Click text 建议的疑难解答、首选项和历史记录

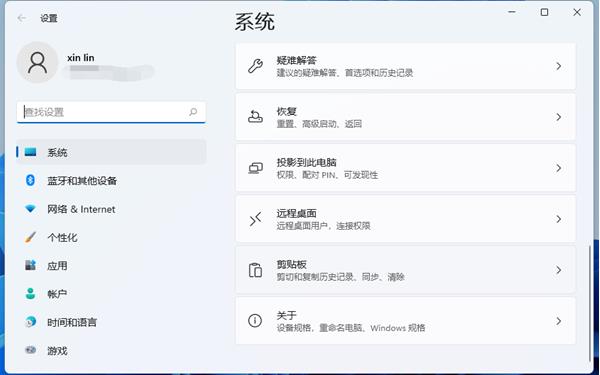point(345,73)
